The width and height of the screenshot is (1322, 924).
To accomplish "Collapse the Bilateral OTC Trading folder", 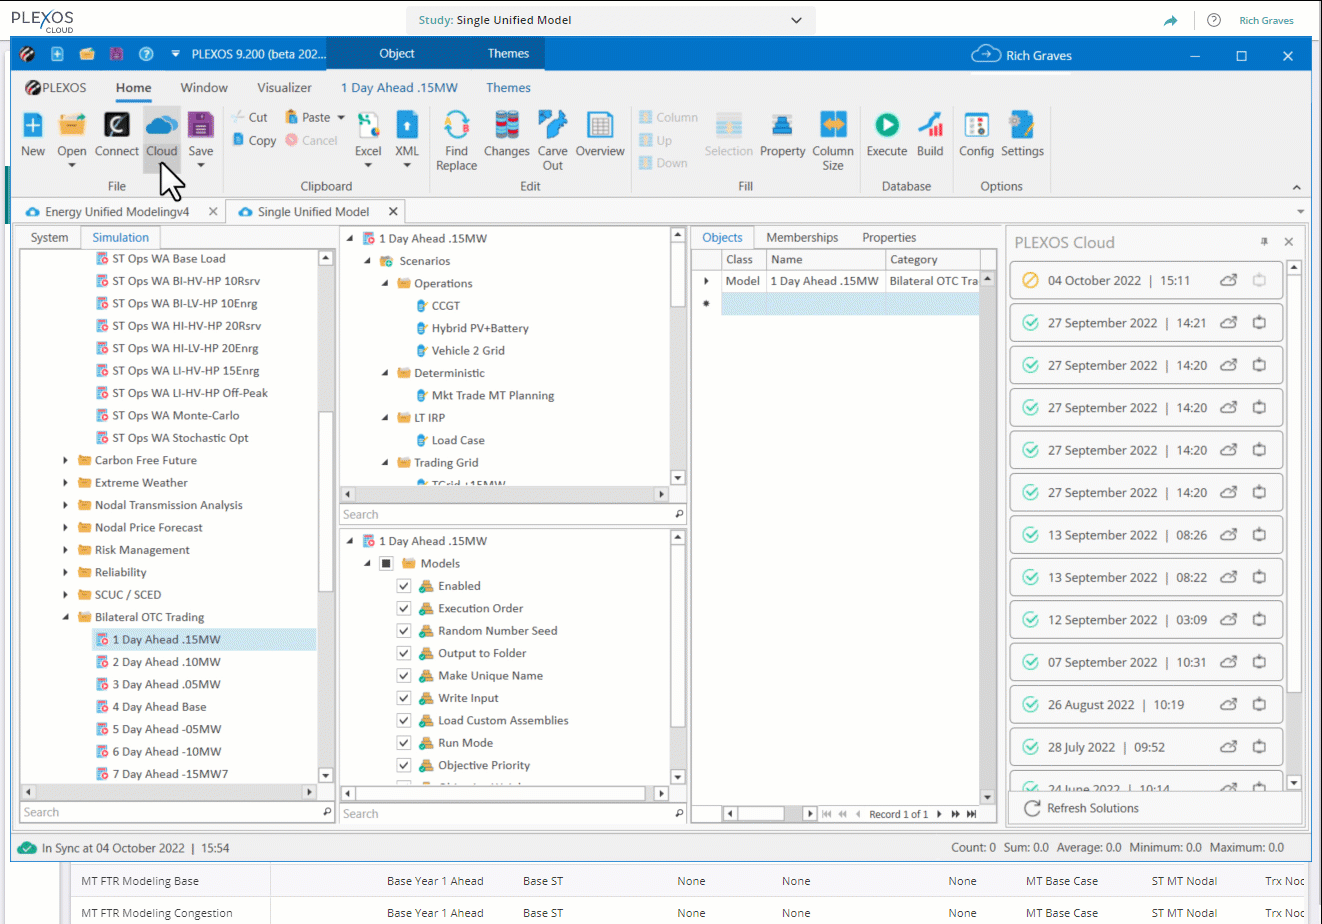I will coord(66,617).
